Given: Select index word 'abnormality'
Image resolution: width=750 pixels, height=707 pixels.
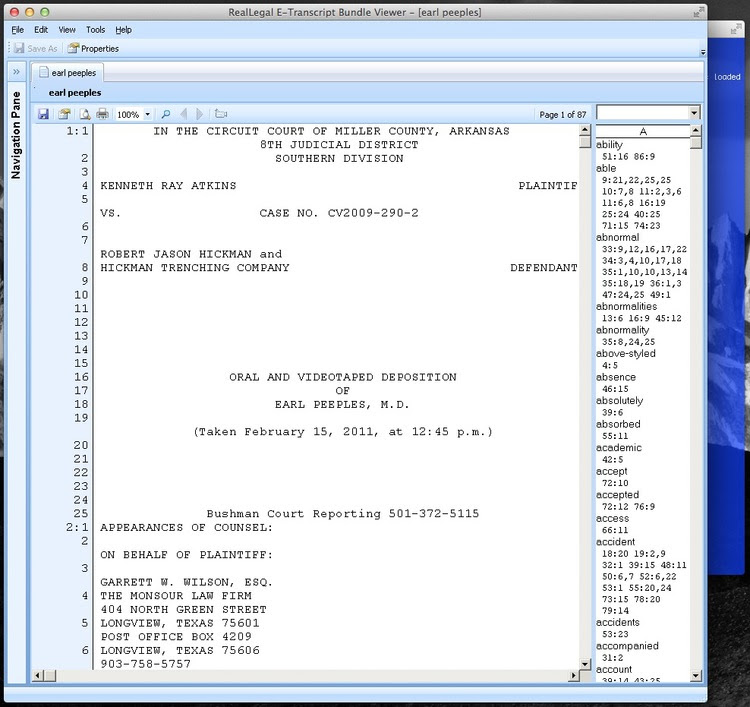Looking at the screenshot, I should tap(622, 330).
